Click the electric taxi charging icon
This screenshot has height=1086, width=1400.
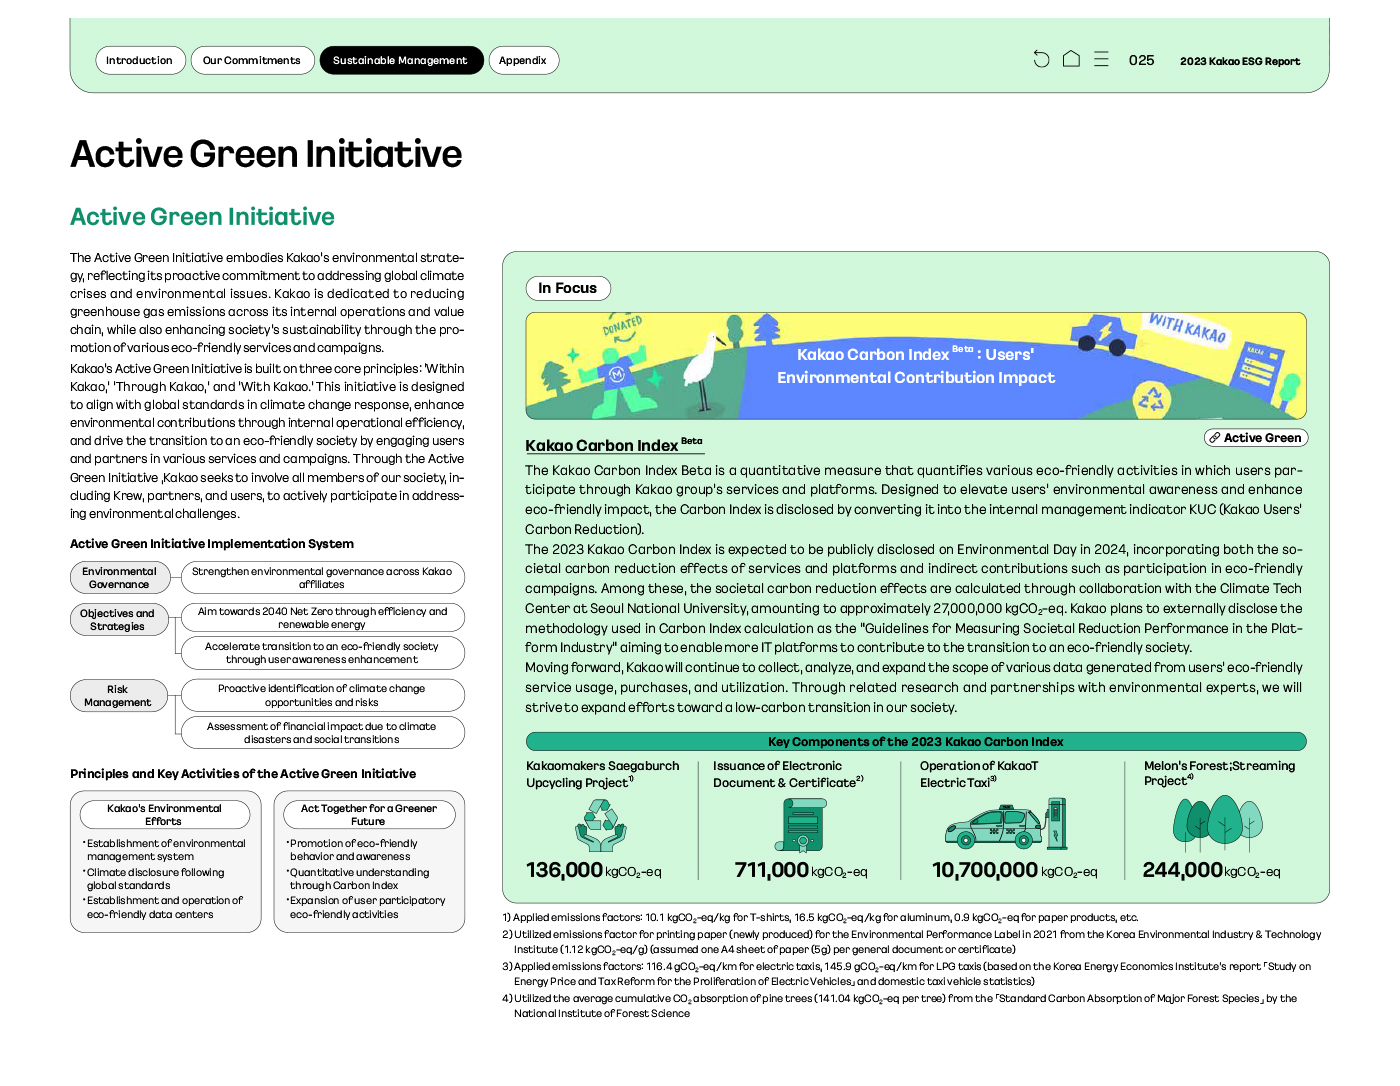[x=1007, y=823]
